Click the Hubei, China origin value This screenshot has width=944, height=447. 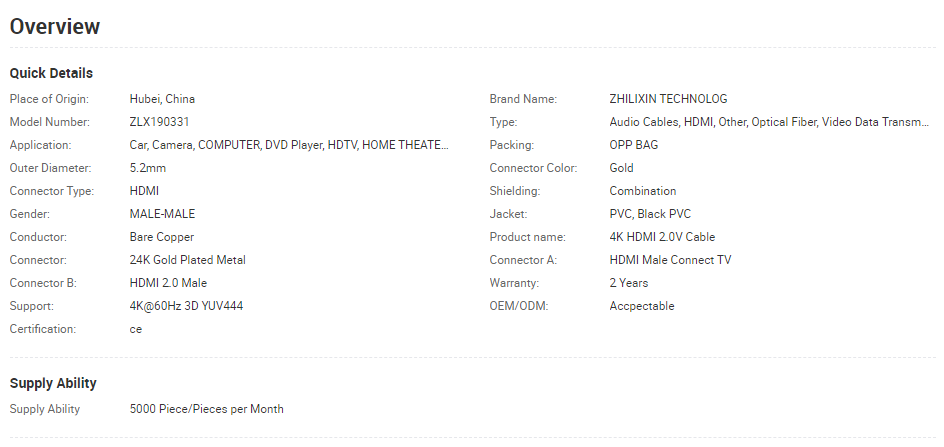coord(162,99)
